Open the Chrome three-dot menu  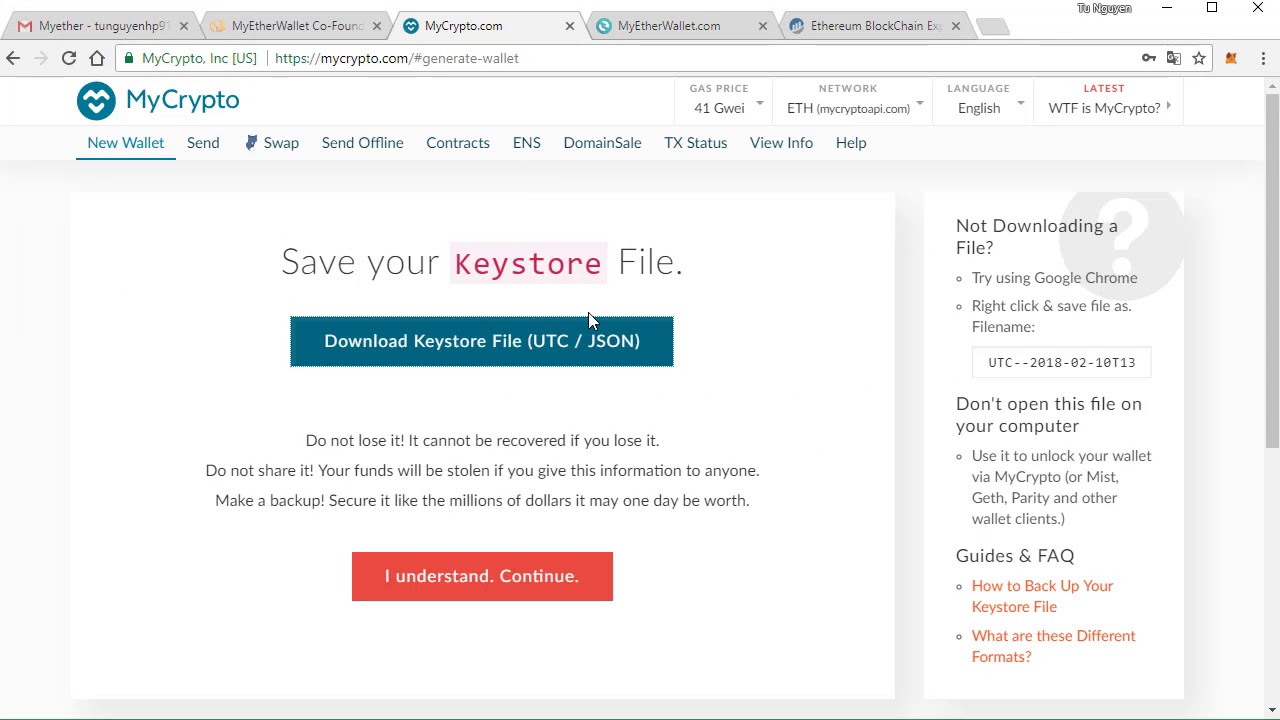1263,58
